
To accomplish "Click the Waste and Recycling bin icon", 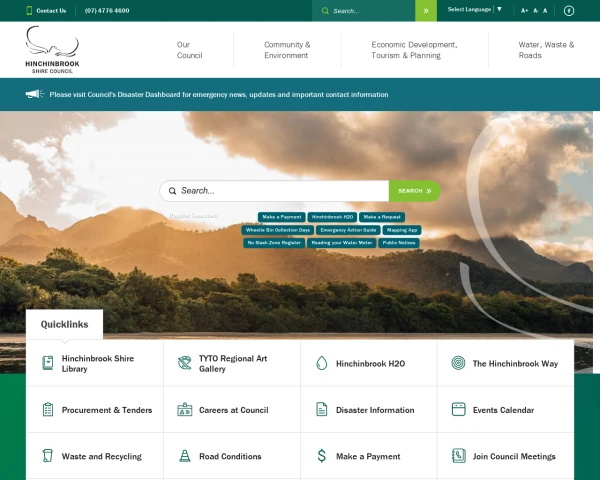I will point(47,456).
